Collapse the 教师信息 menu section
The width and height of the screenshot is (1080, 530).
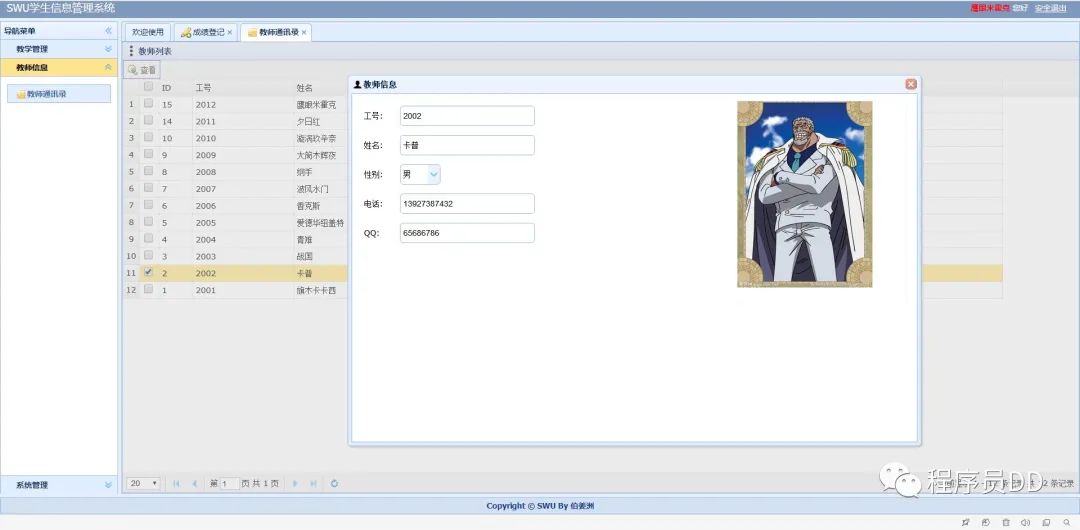(108, 68)
